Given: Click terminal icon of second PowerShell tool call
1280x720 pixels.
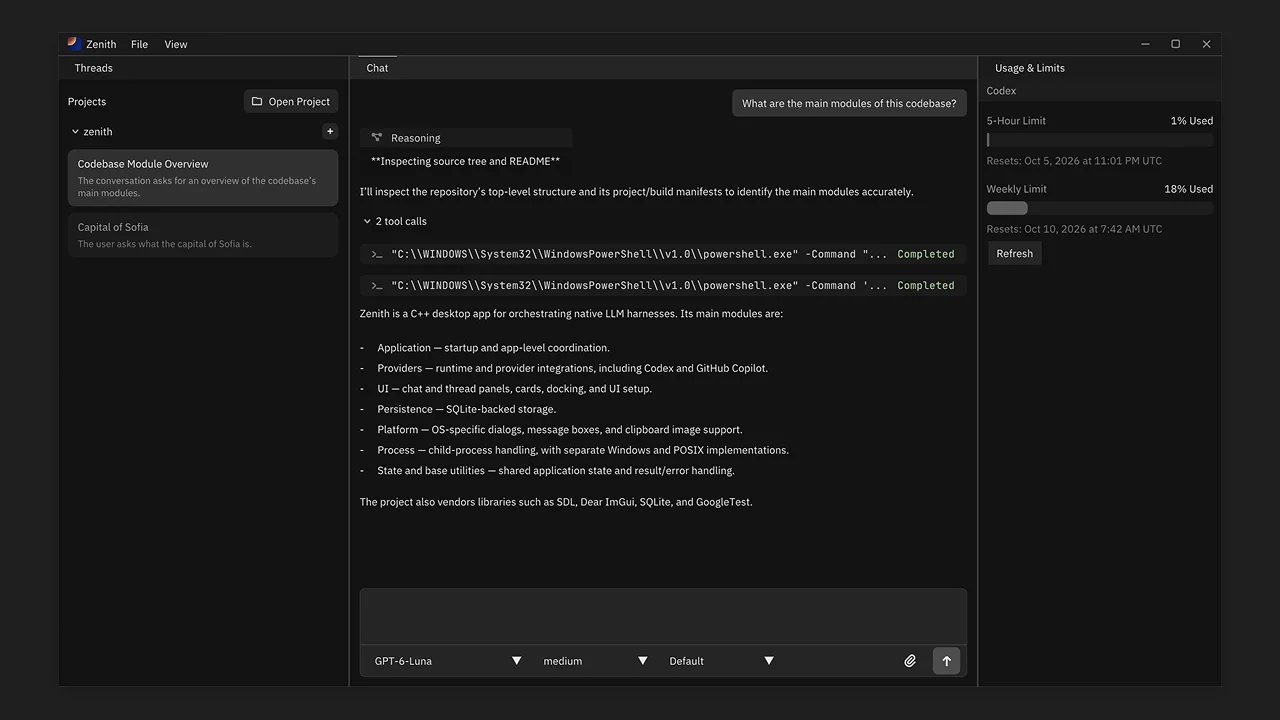Looking at the screenshot, I should click(x=377, y=285).
